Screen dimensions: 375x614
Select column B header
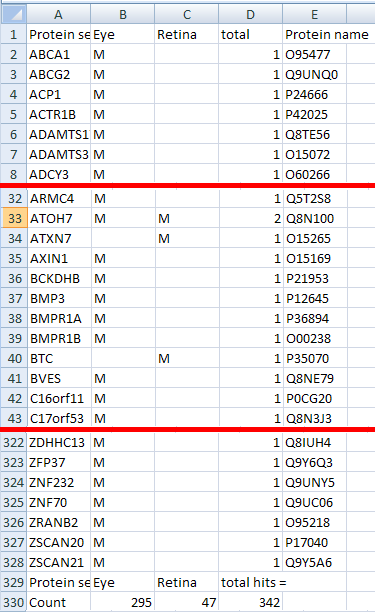point(123,14)
